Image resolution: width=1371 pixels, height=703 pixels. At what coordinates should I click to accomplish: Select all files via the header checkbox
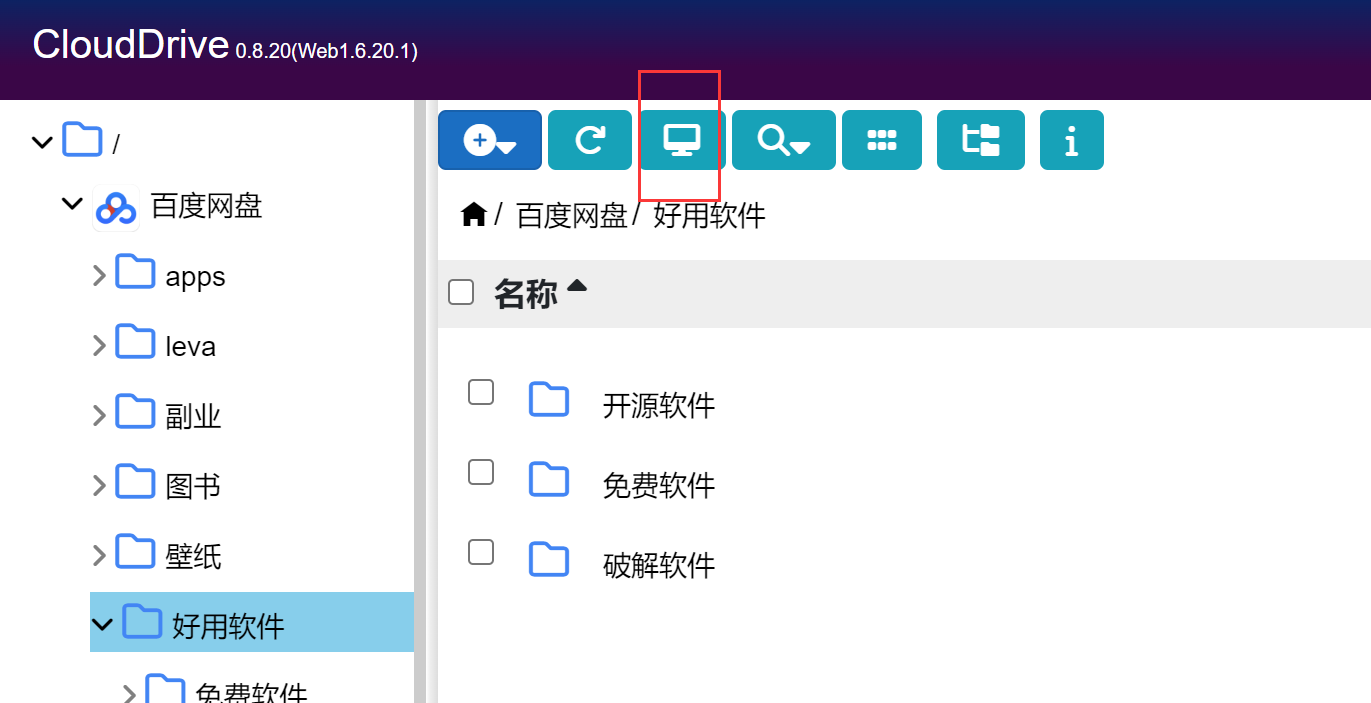coord(461,291)
